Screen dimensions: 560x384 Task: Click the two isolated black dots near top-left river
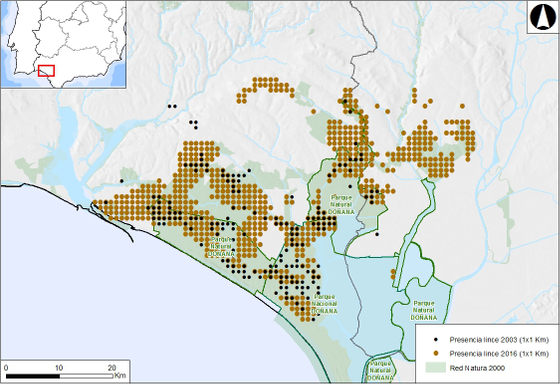point(172,106)
